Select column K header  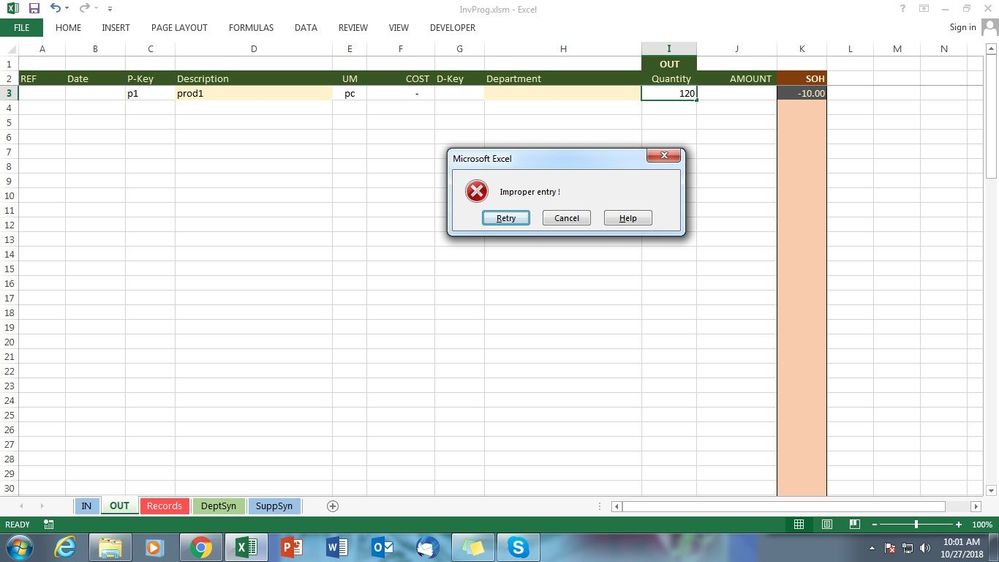point(801,48)
